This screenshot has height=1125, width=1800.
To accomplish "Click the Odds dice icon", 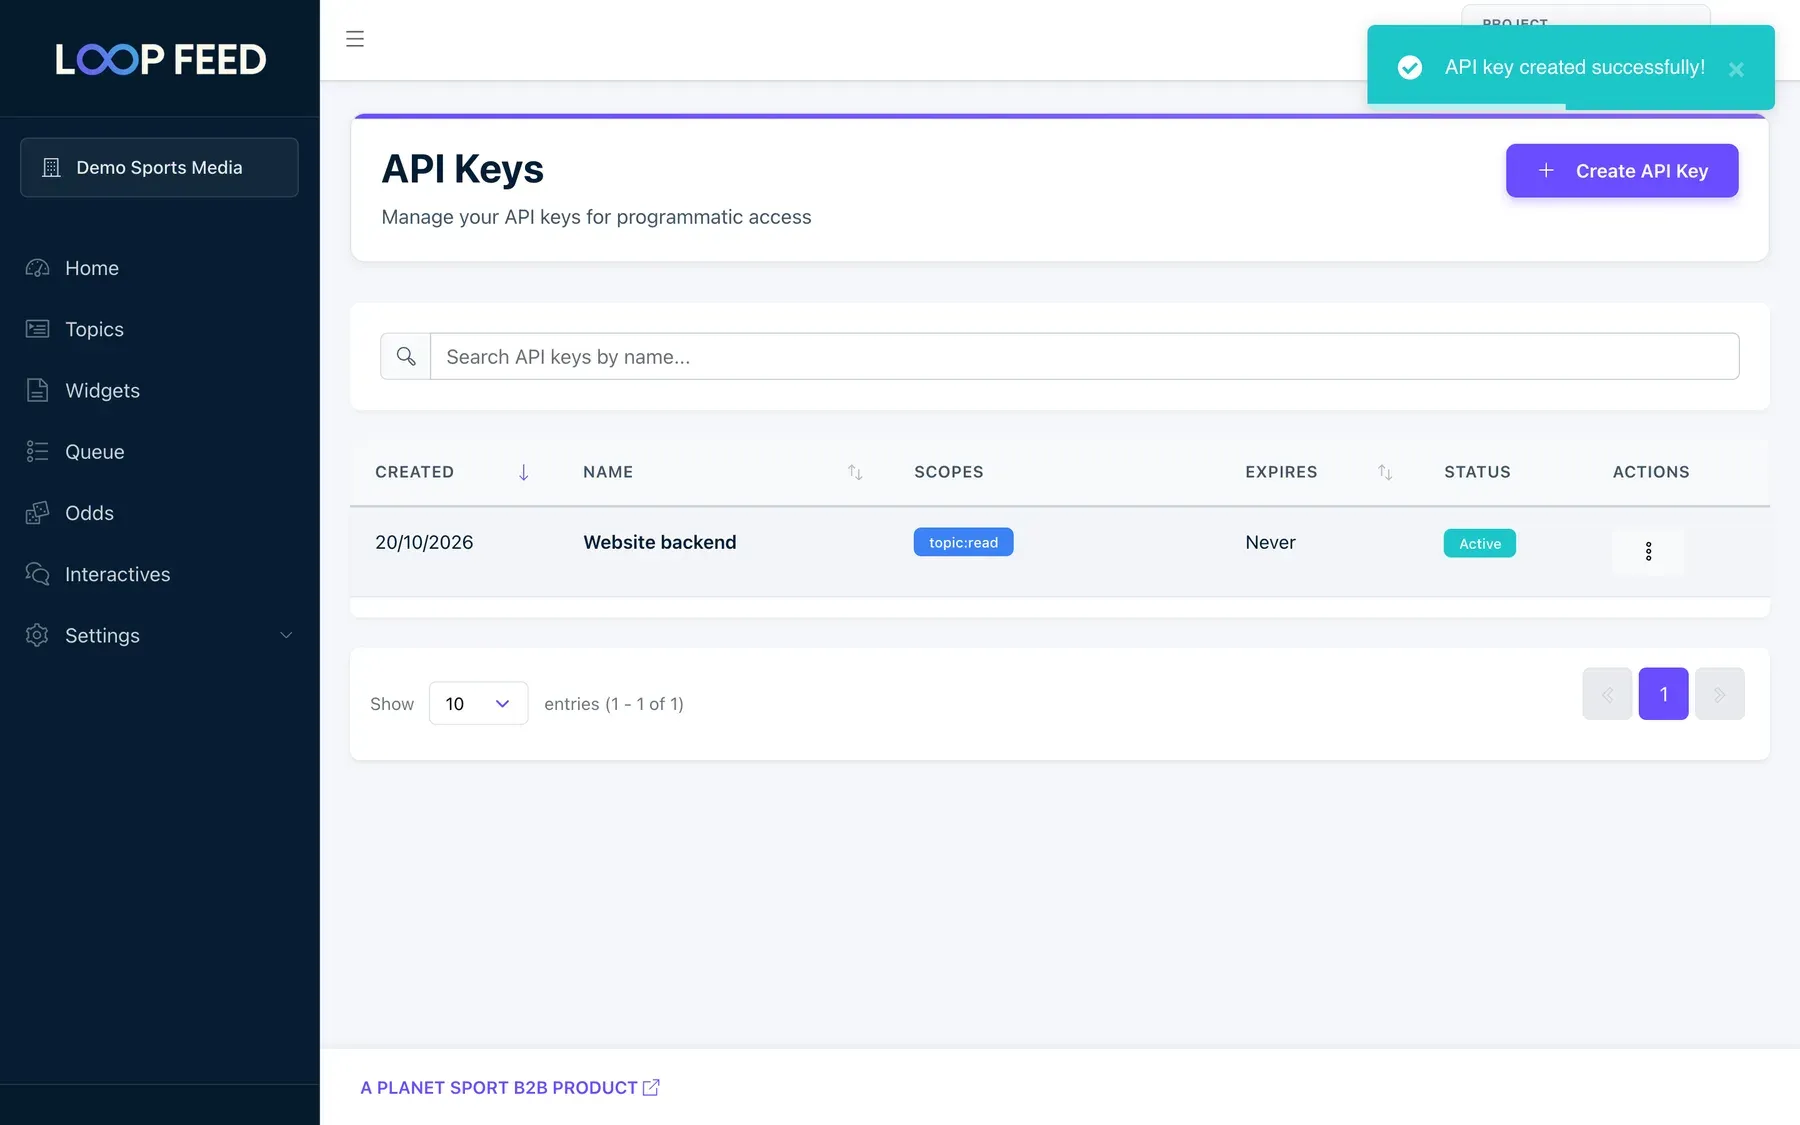I will click(x=37, y=513).
